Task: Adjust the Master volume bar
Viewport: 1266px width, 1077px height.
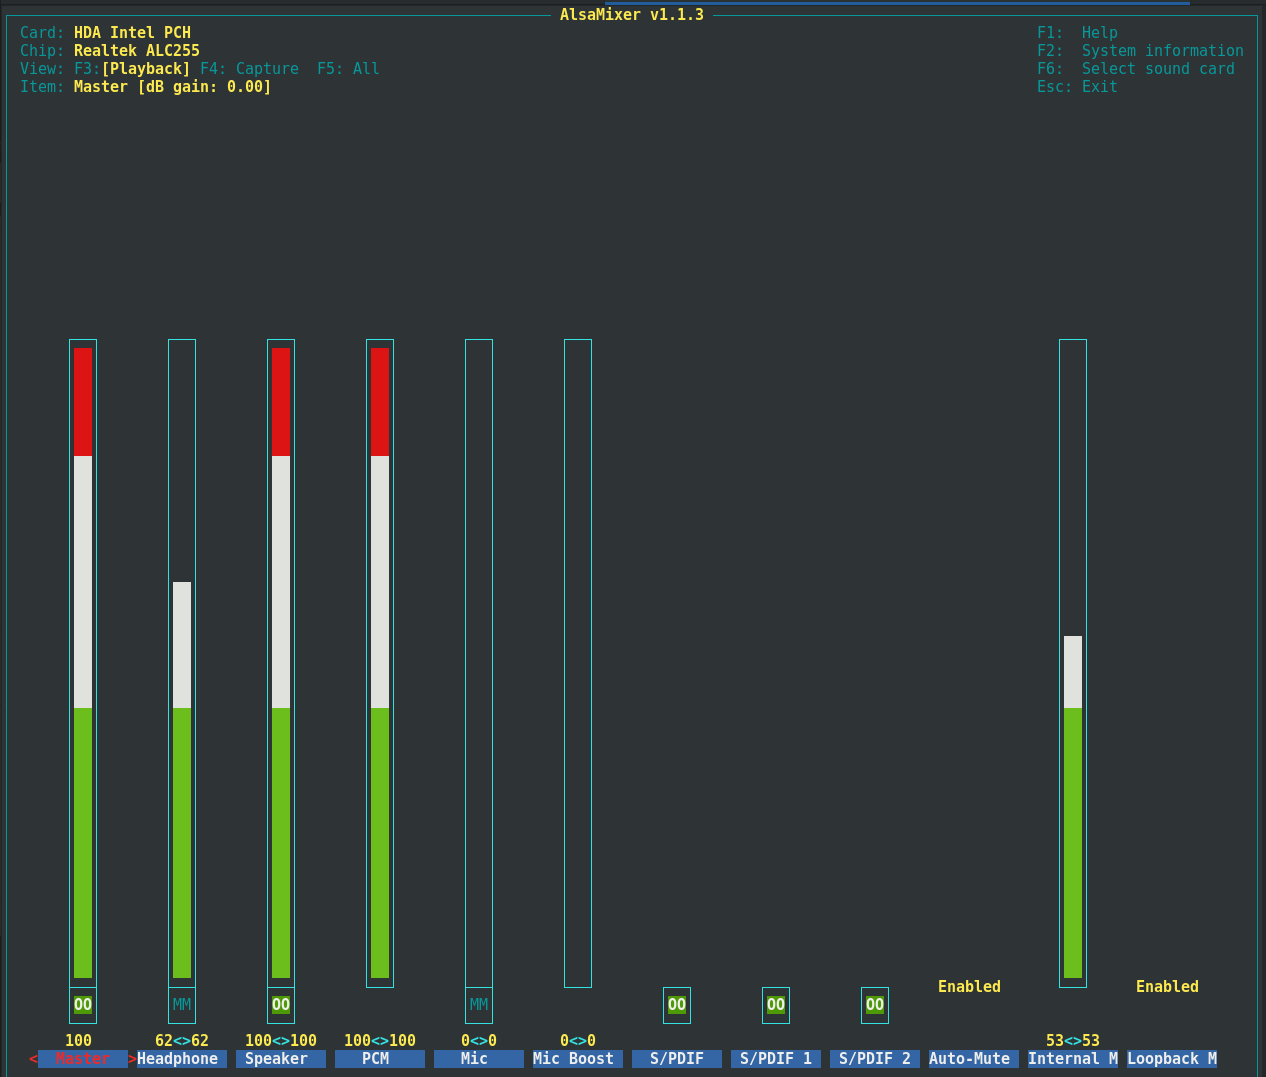Action: click(x=83, y=663)
